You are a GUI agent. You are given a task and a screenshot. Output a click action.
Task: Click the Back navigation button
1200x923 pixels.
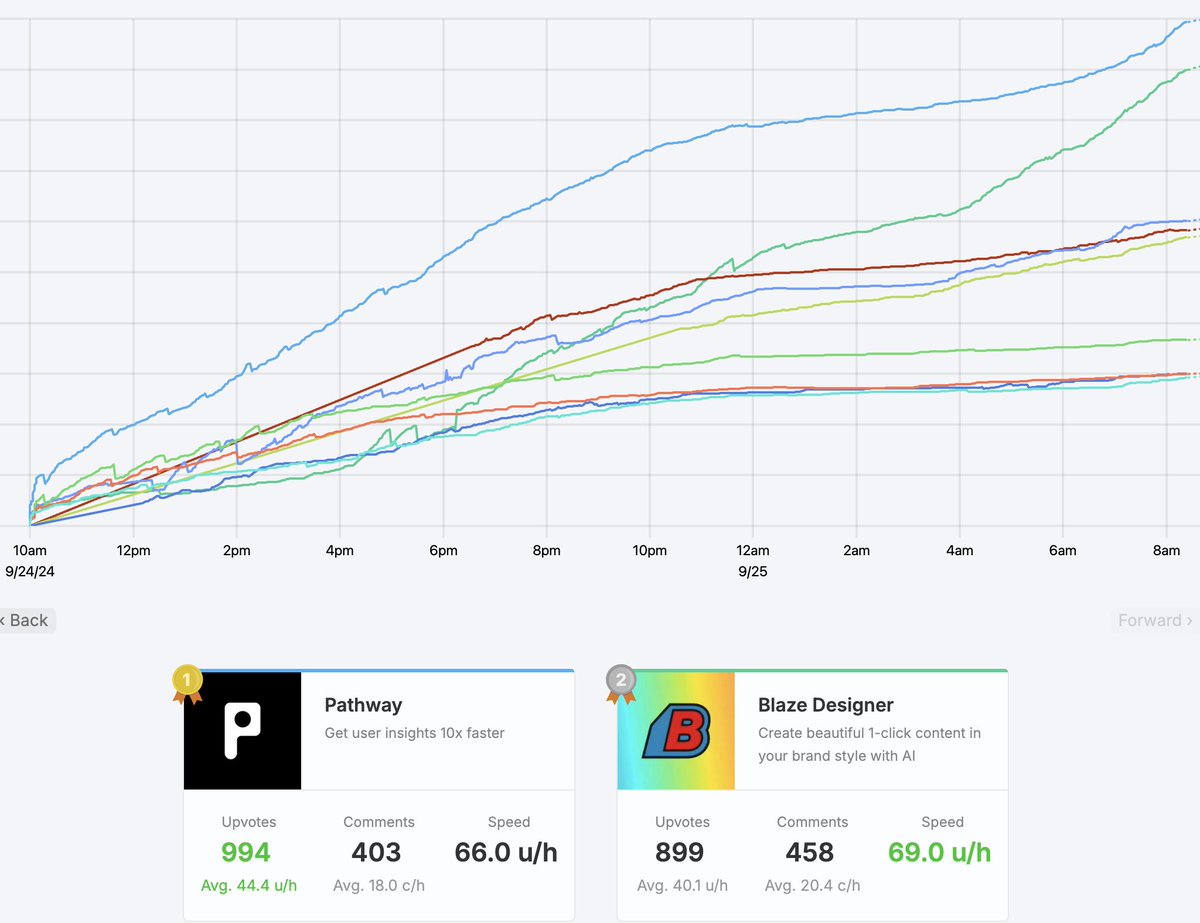pos(26,620)
